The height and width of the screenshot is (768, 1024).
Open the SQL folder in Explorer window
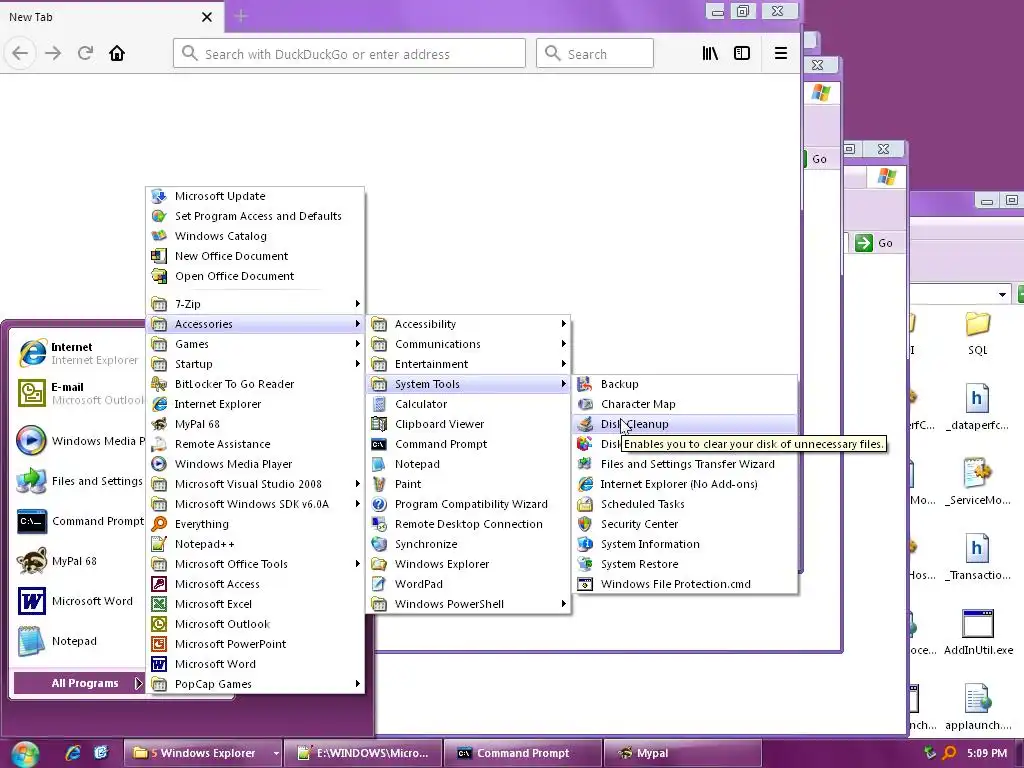(978, 334)
